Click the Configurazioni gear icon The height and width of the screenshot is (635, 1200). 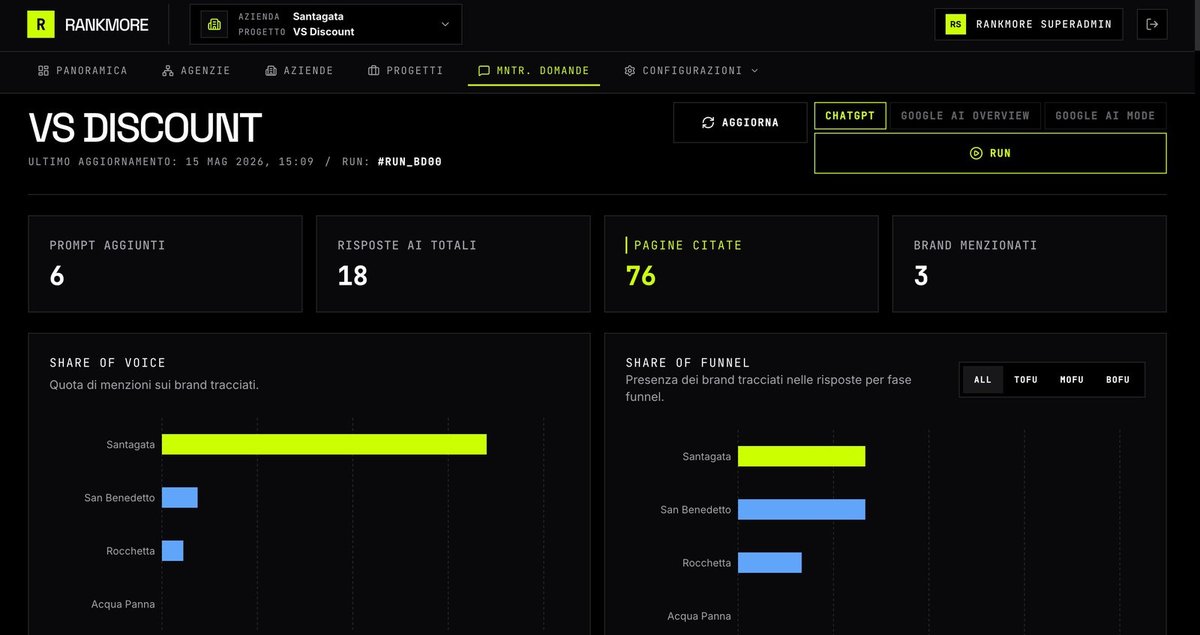(630, 71)
